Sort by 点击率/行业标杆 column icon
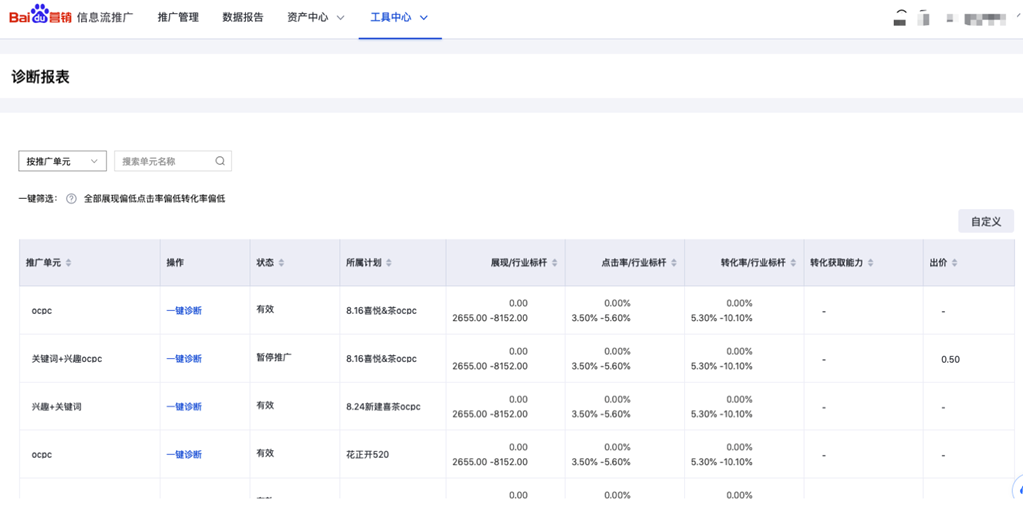 674,263
